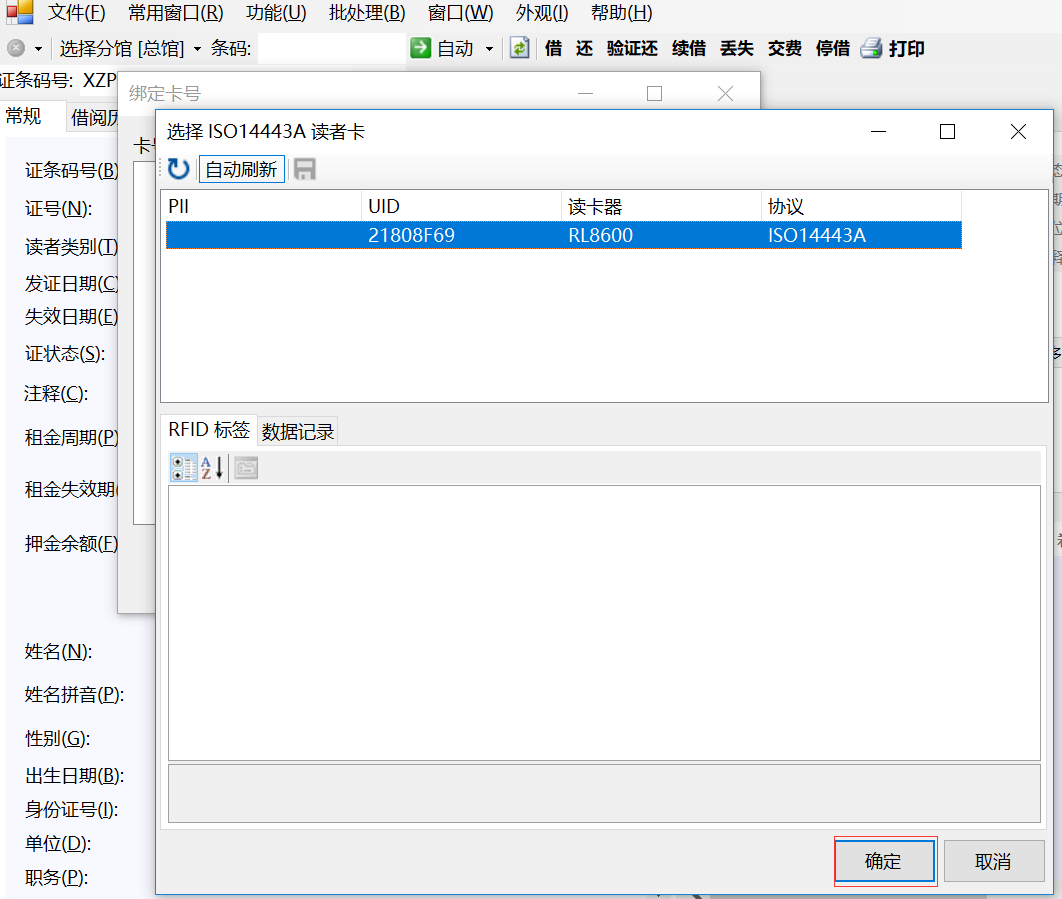
Task: Open the 批处理(B) menu
Action: 367,12
